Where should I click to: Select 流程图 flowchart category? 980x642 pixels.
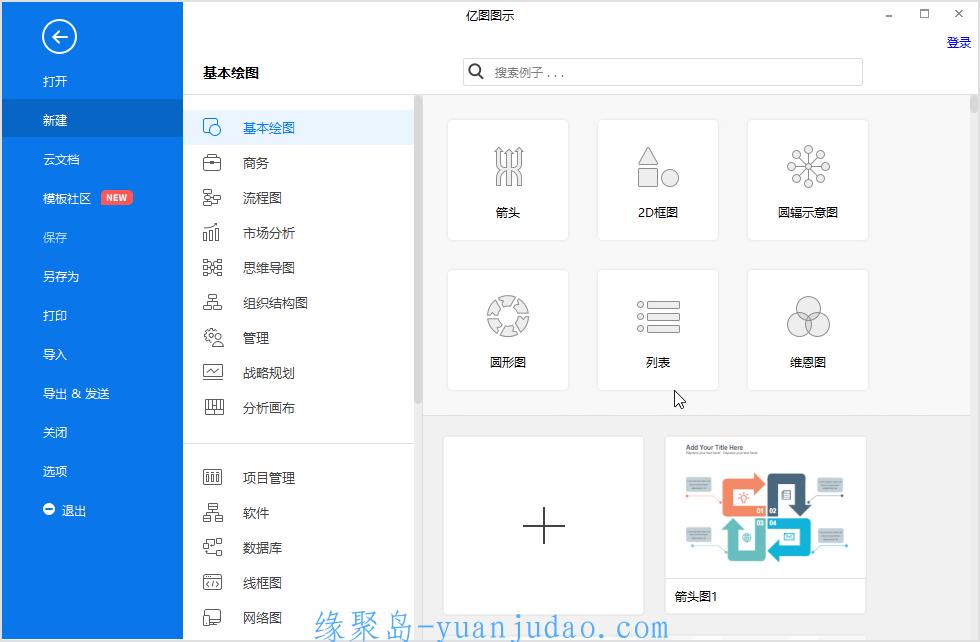[x=262, y=198]
